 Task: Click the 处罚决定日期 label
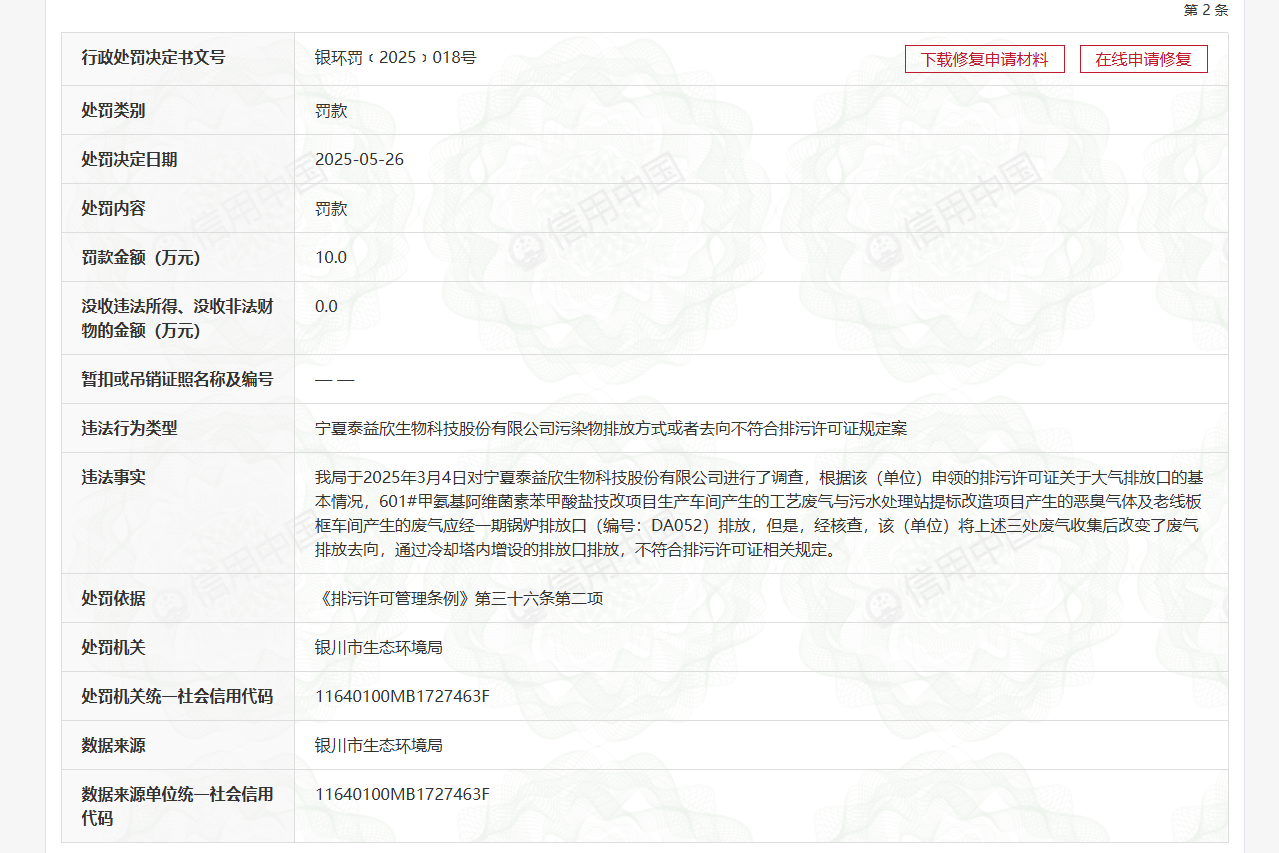(129, 160)
